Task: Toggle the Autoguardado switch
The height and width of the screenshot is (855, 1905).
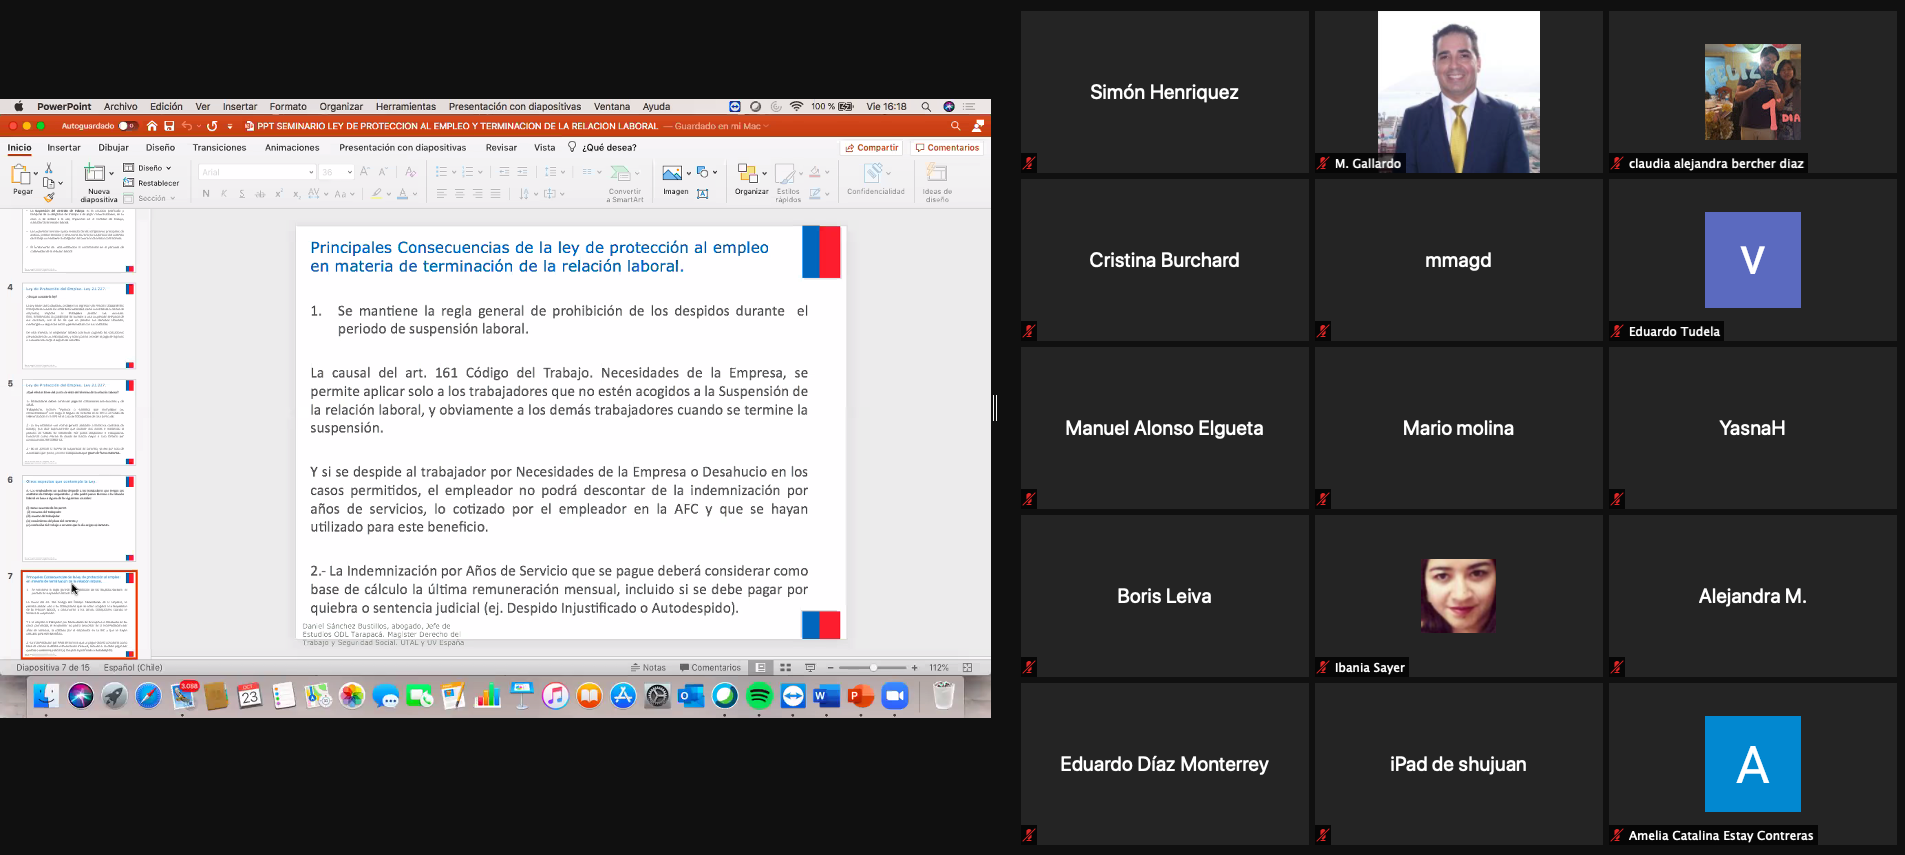Action: (127, 126)
